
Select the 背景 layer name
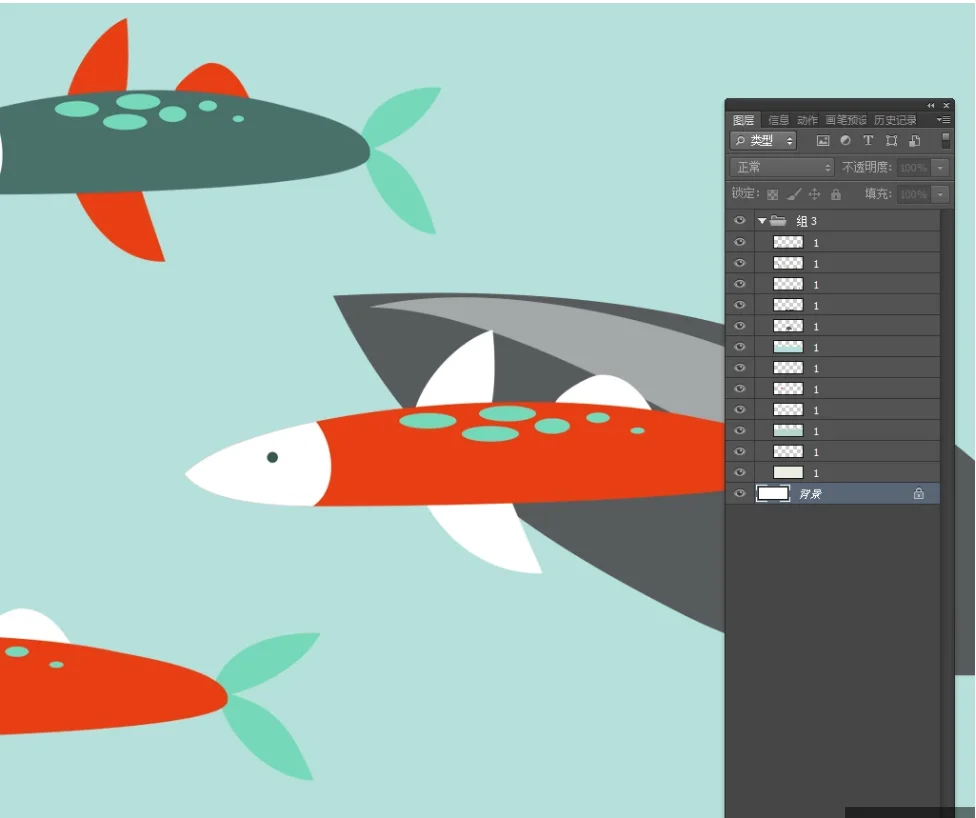click(810, 494)
